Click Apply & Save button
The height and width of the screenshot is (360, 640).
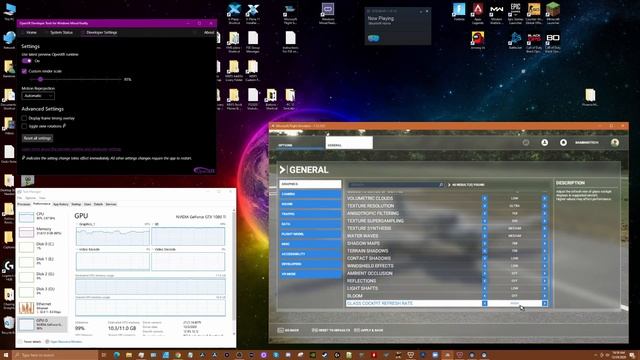coord(369,330)
